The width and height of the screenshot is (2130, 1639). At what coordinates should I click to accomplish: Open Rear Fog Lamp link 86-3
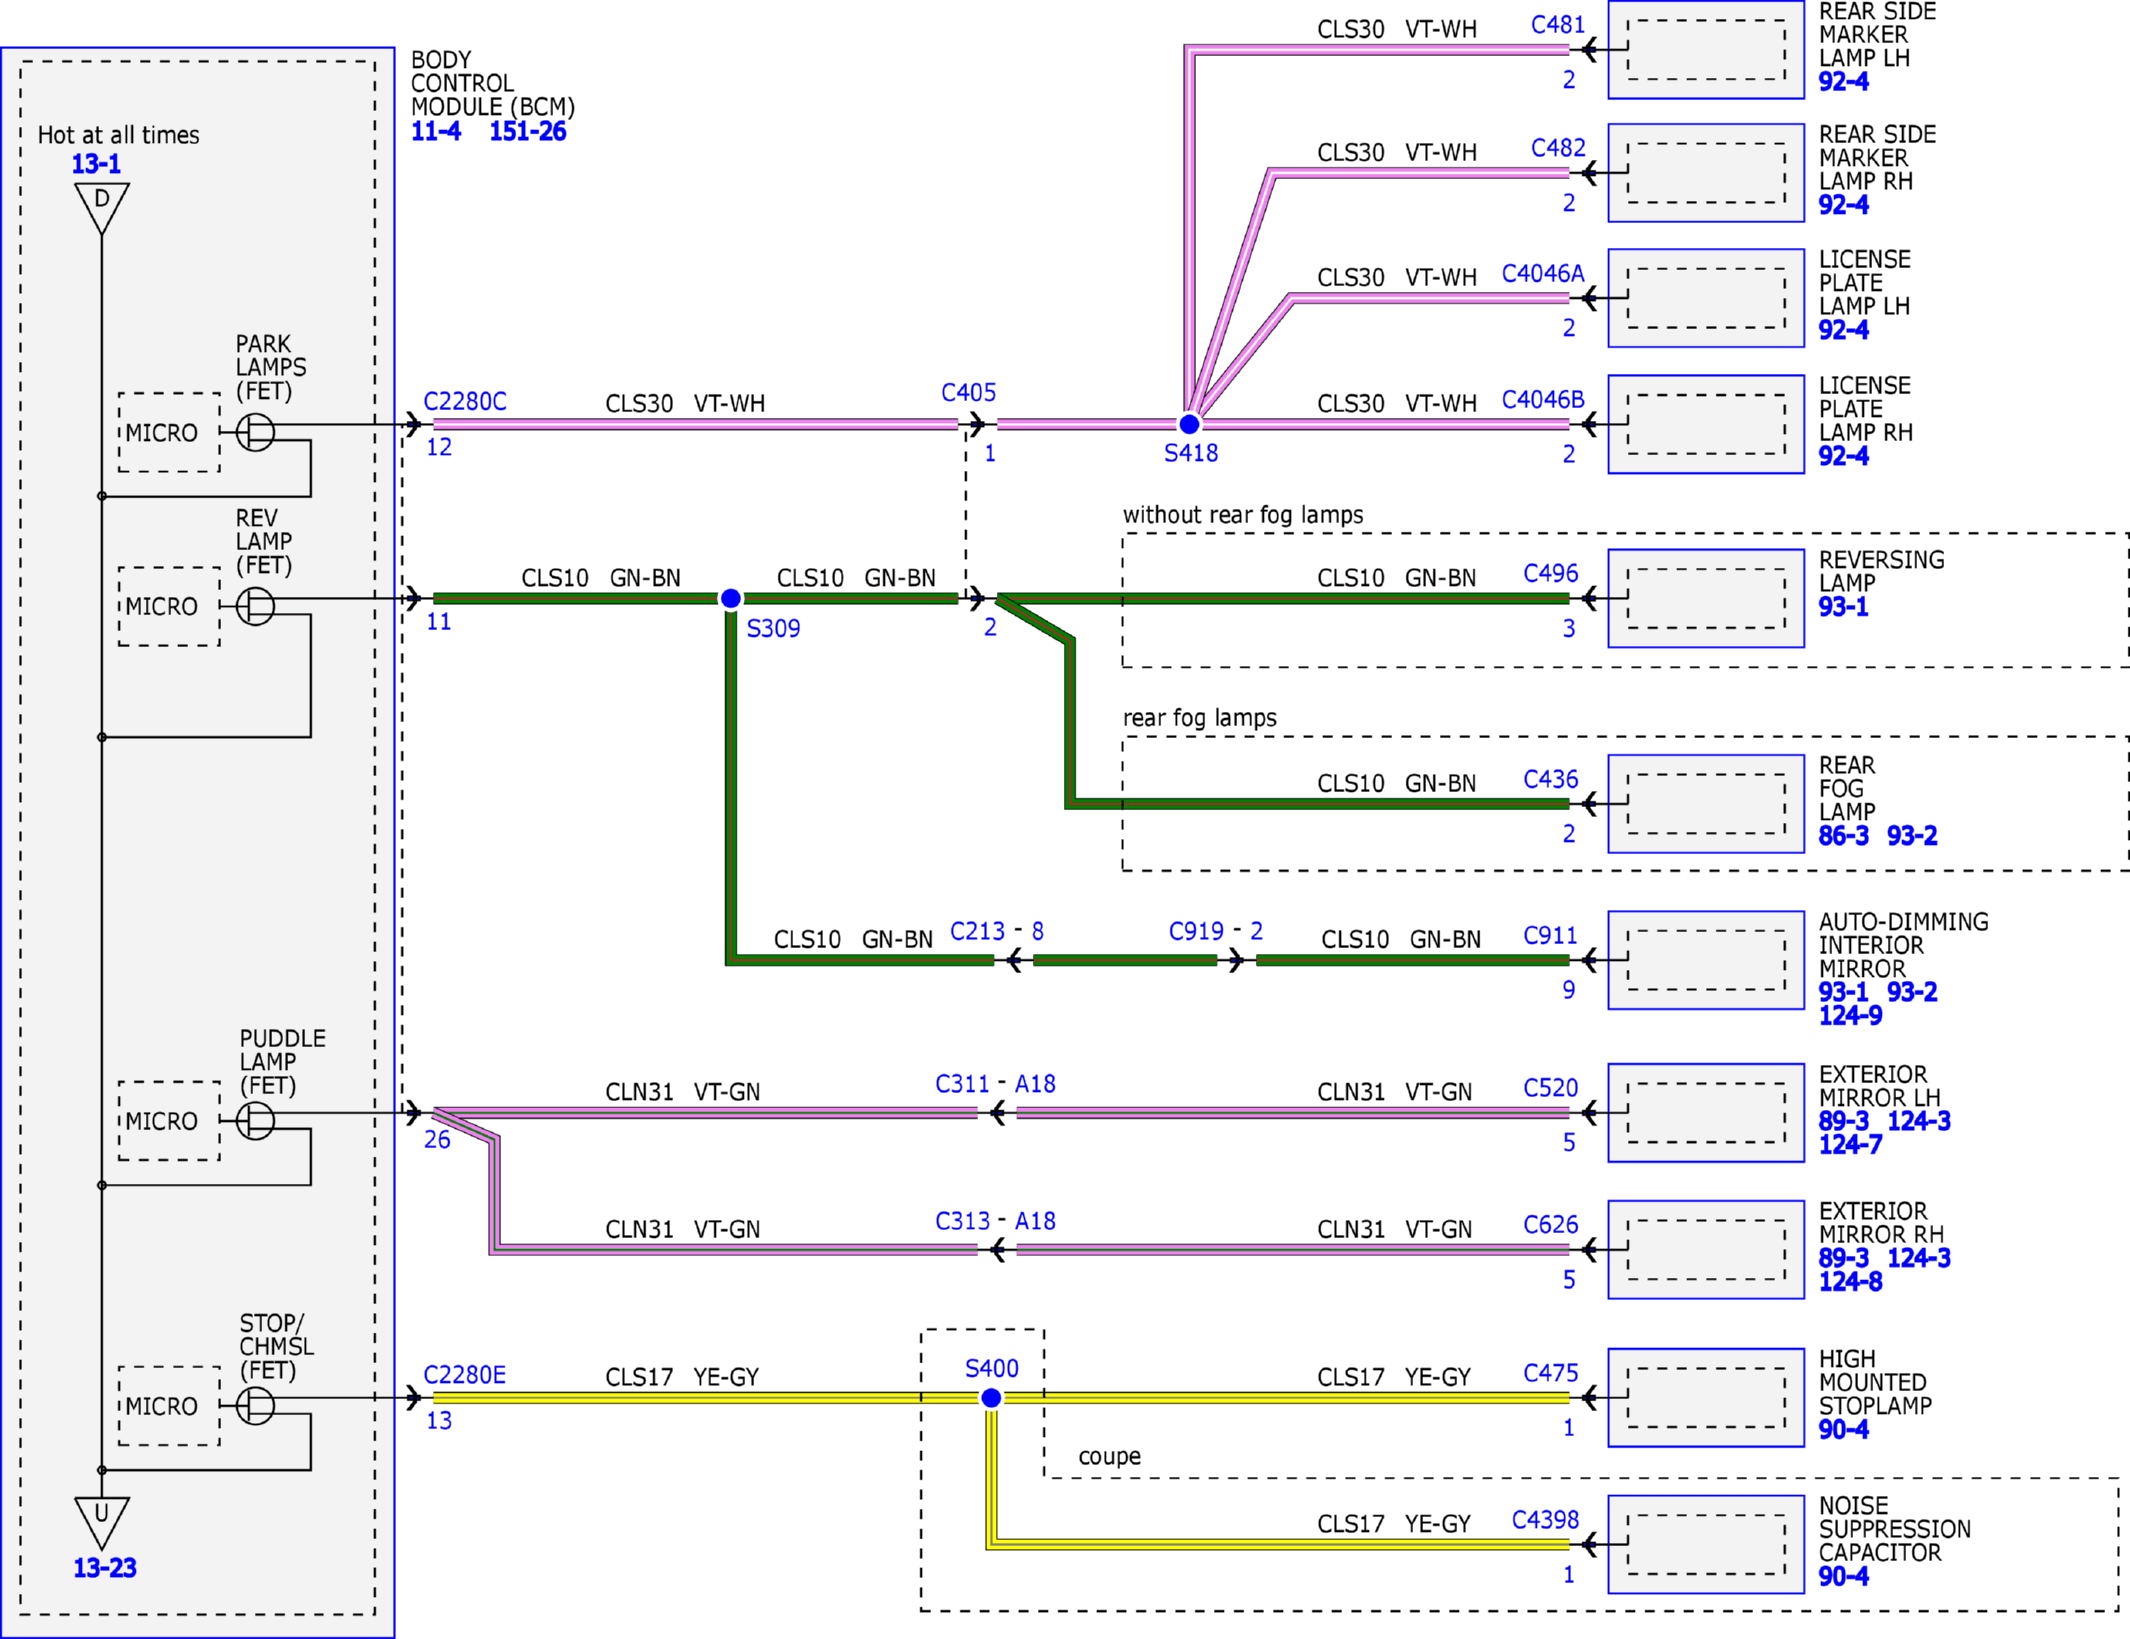coord(1843,836)
